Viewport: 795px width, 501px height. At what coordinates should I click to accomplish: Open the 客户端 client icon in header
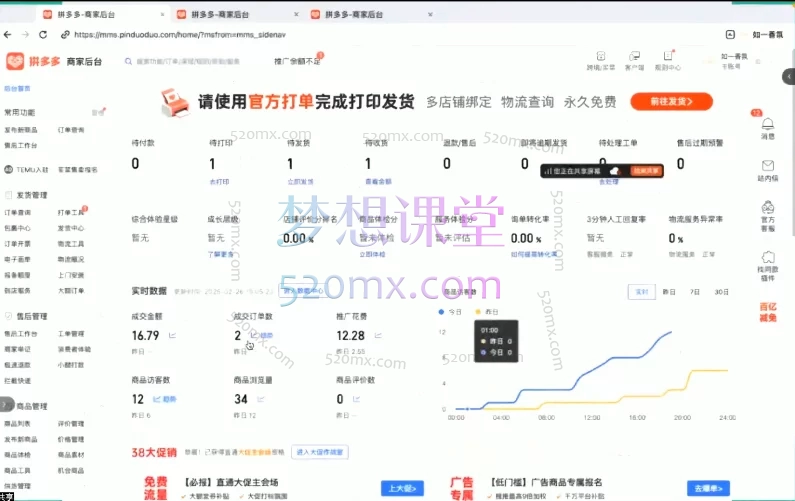[634, 56]
